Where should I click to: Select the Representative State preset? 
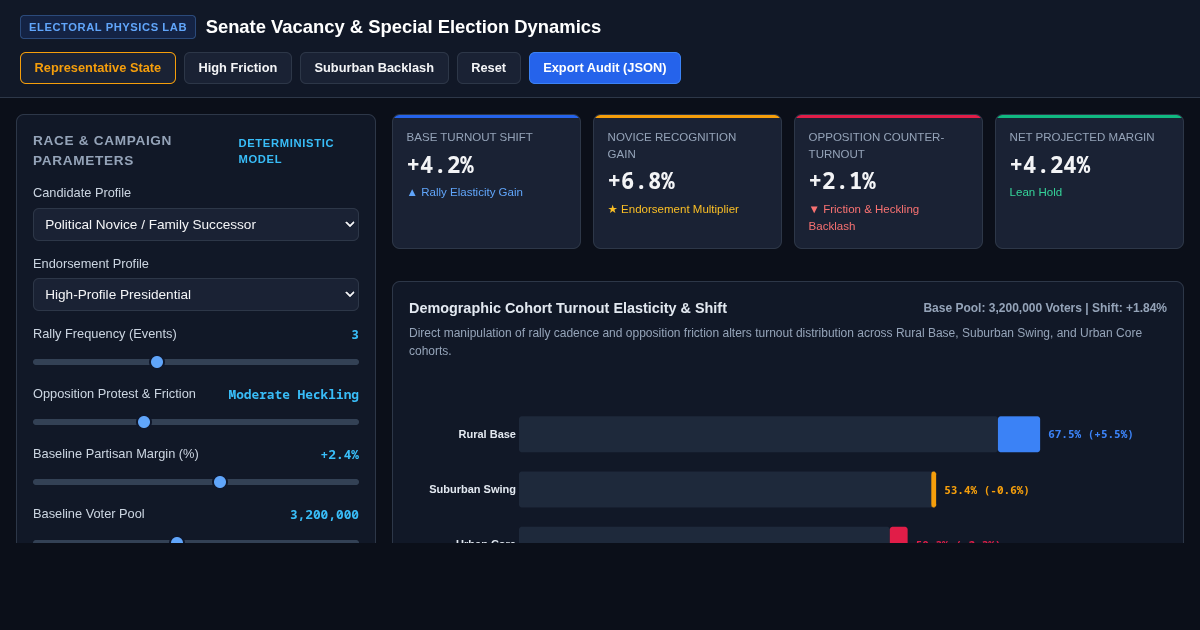pos(98,68)
